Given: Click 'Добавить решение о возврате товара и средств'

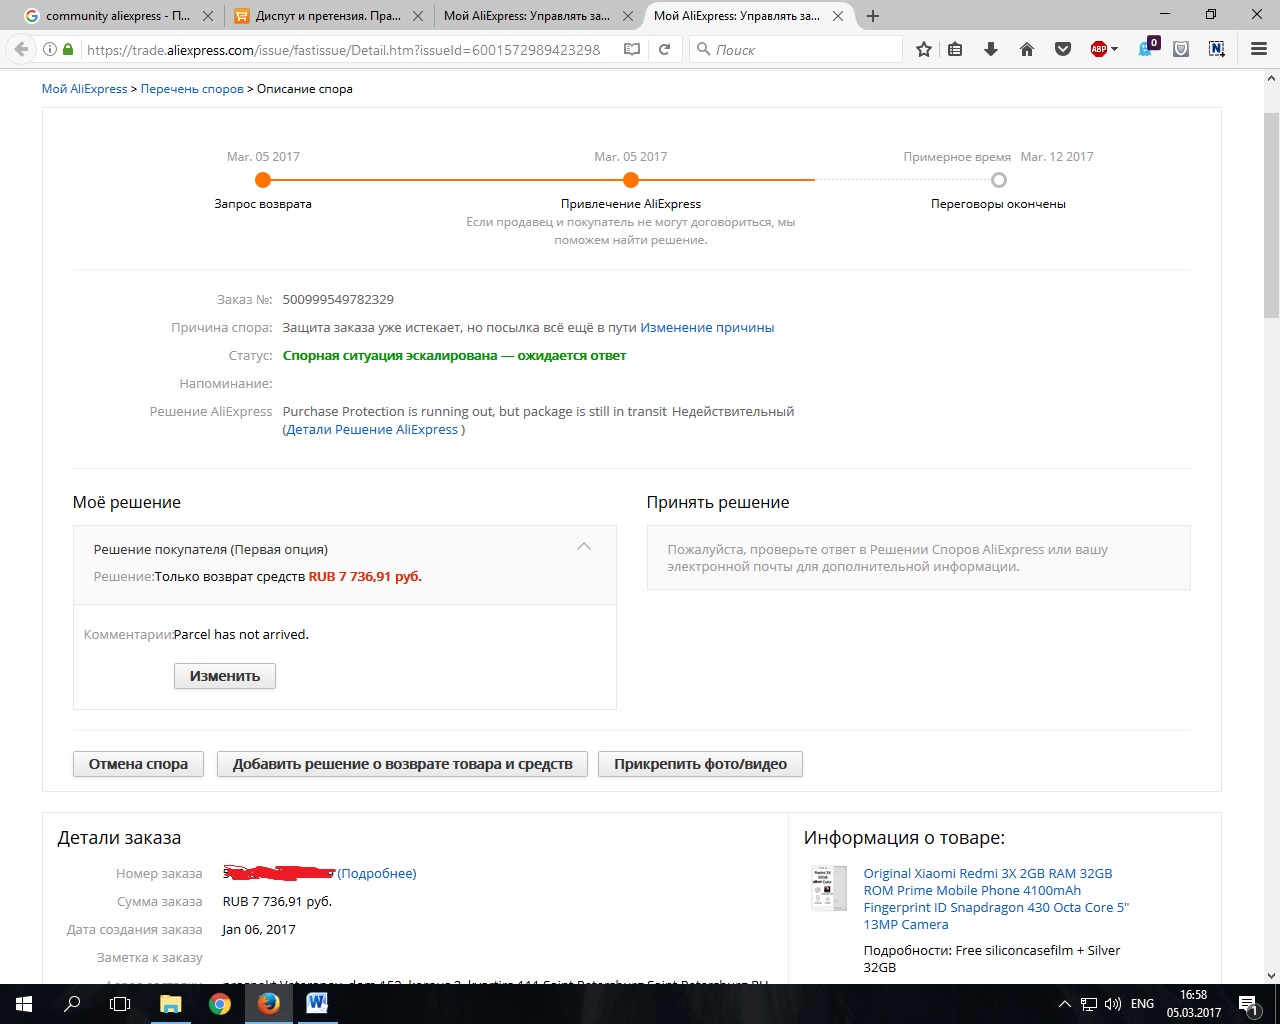Looking at the screenshot, I should point(402,764).
